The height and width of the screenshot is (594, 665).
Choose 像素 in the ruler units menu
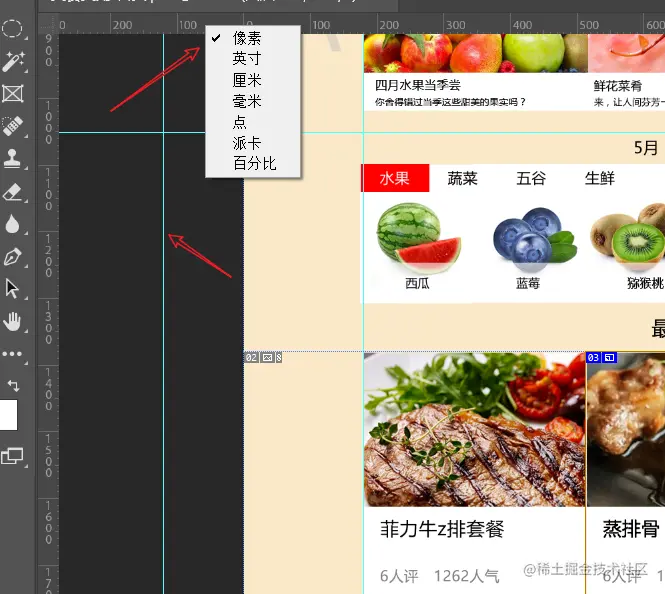pos(253,38)
